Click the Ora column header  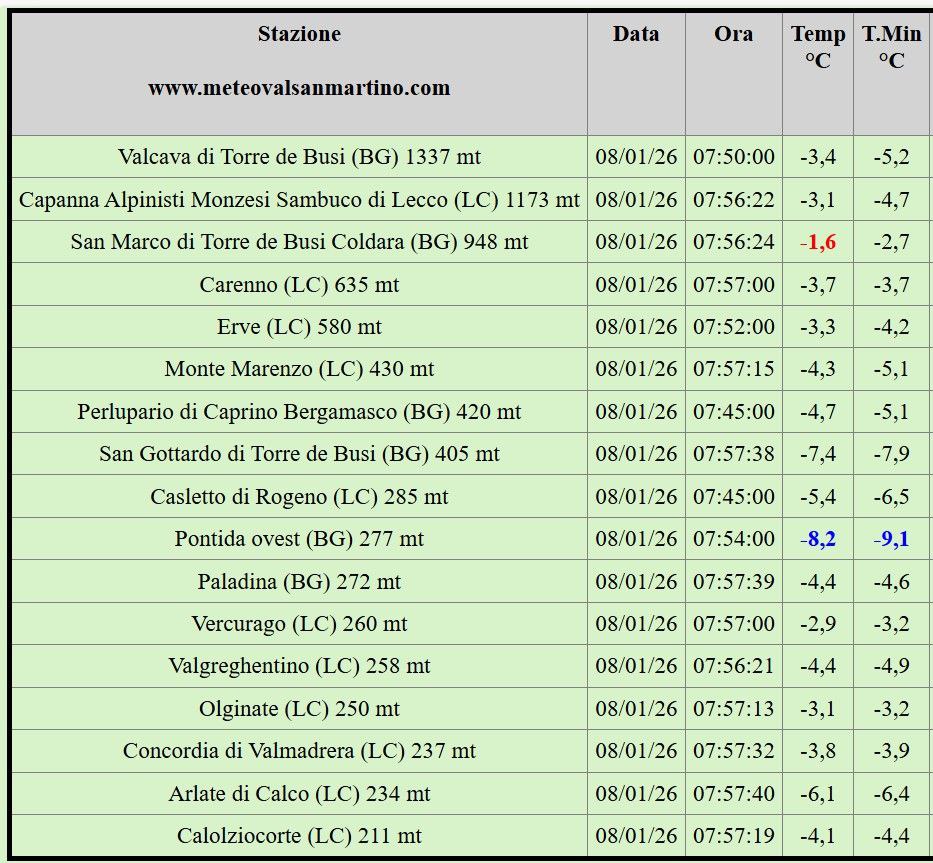(733, 34)
